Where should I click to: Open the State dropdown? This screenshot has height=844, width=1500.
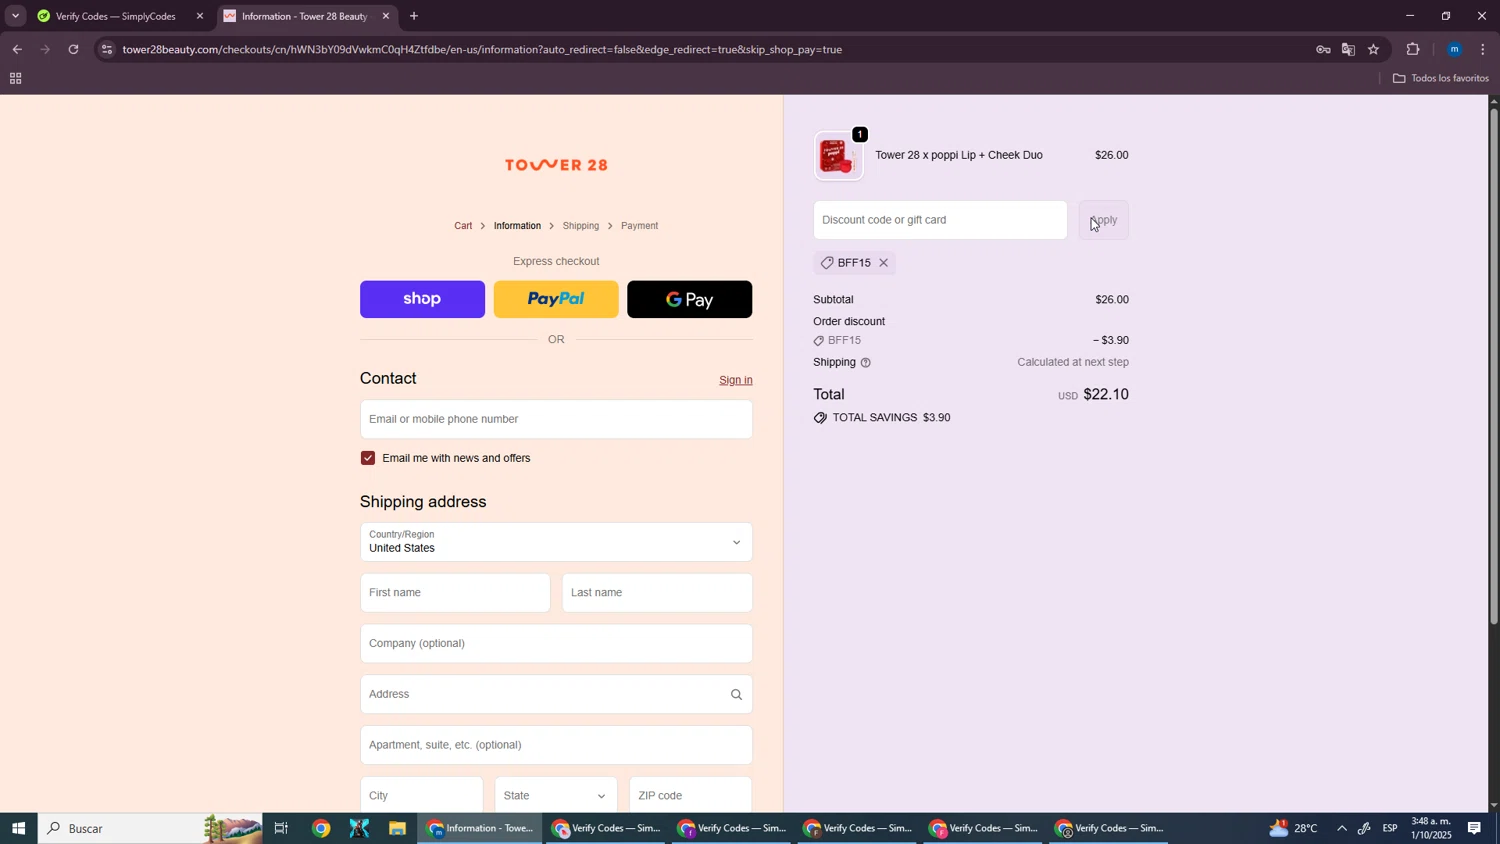tap(556, 796)
